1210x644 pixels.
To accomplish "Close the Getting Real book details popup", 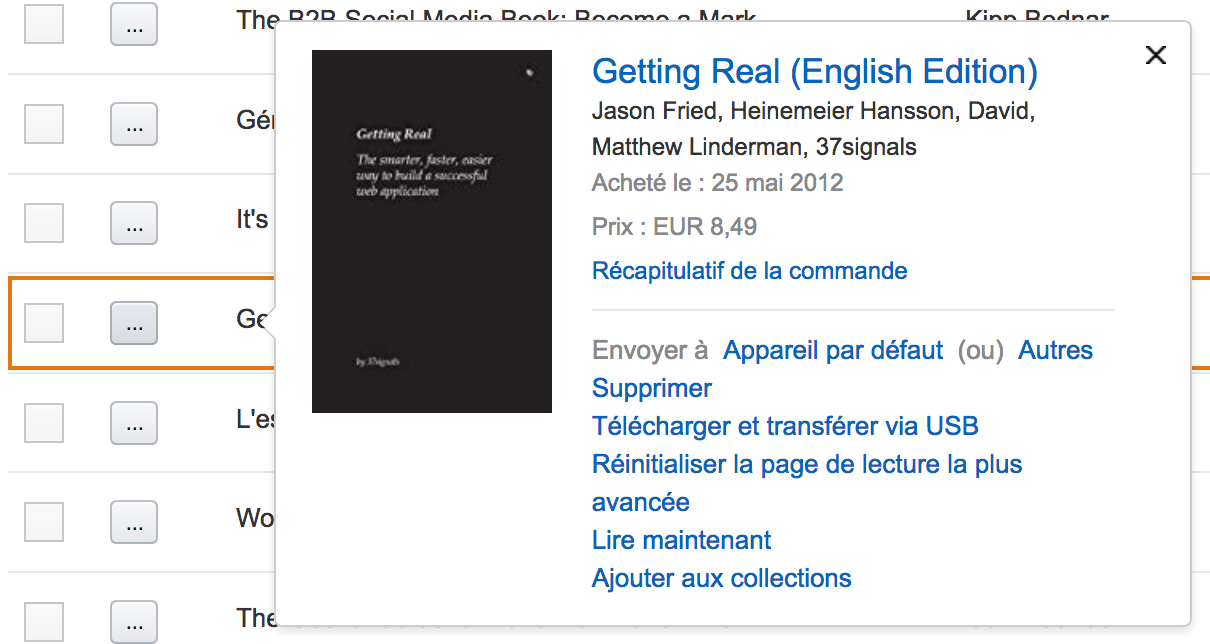I will pyautogui.click(x=1155, y=55).
